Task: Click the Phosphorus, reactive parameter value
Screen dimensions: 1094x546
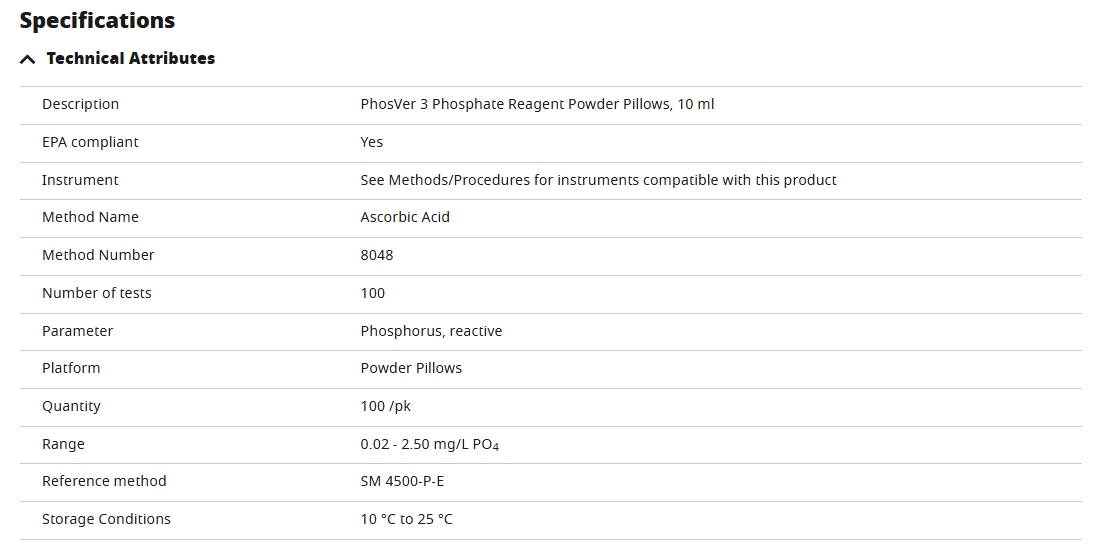Action: 431,331
